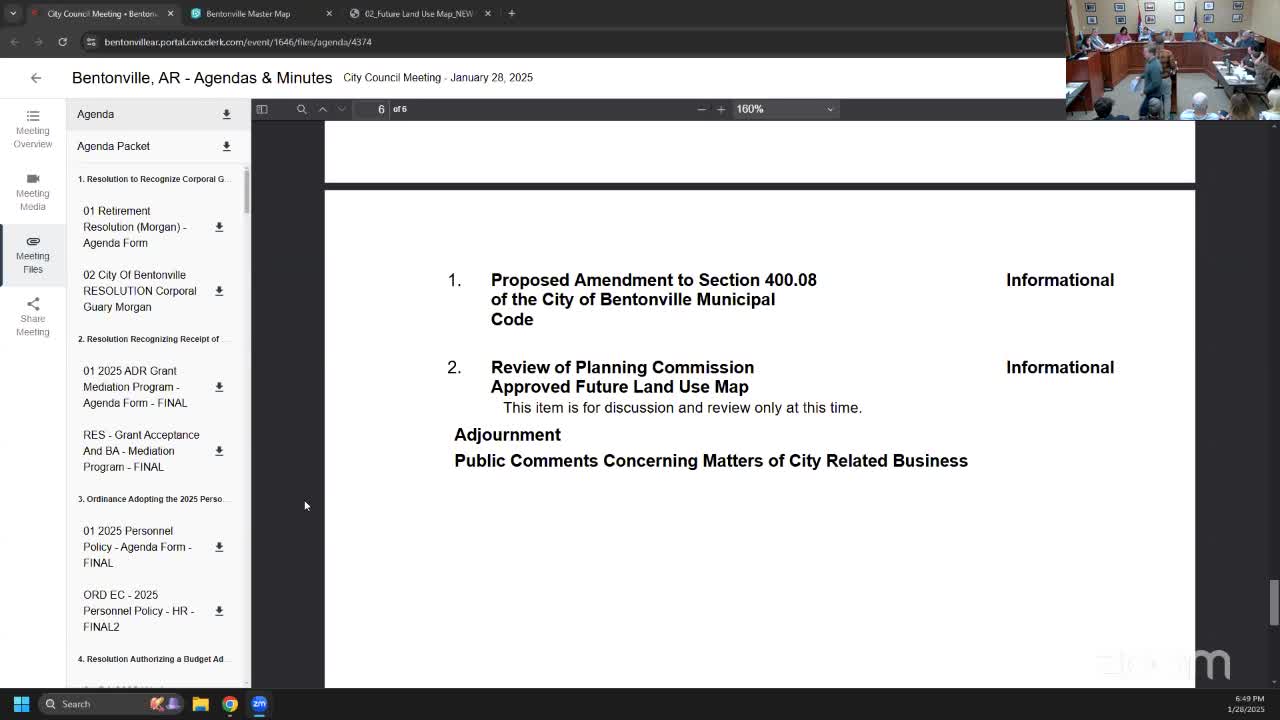Image resolution: width=1280 pixels, height=720 pixels.
Task: Click the file list panel scrollbar
Action: 247,190
